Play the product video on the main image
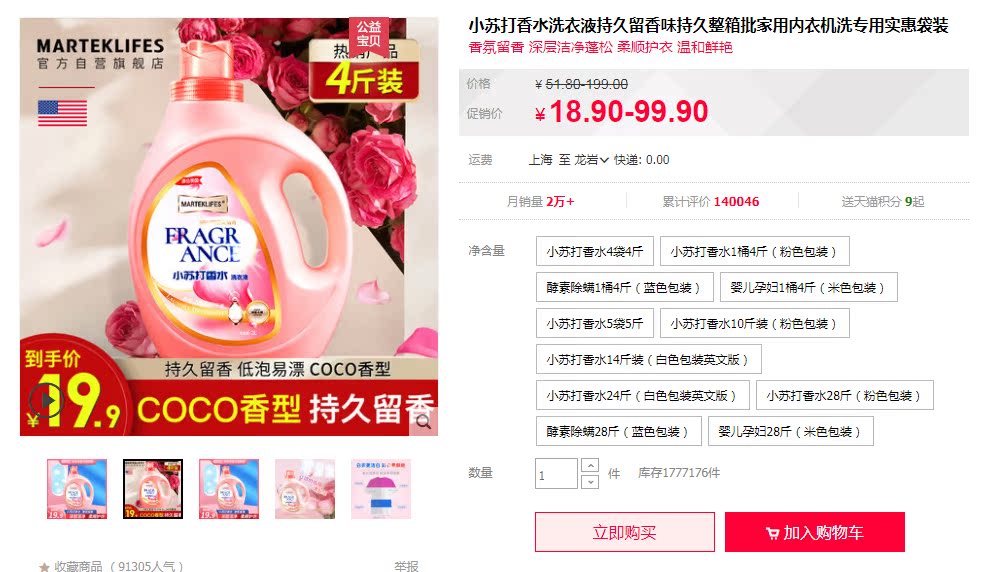 click(45, 400)
